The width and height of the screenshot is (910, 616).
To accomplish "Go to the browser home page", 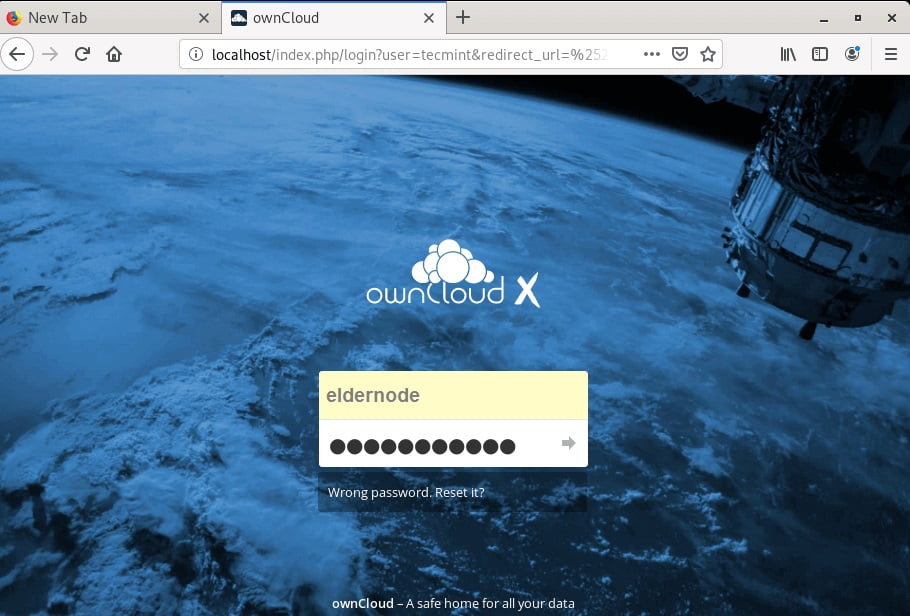I will 114,54.
